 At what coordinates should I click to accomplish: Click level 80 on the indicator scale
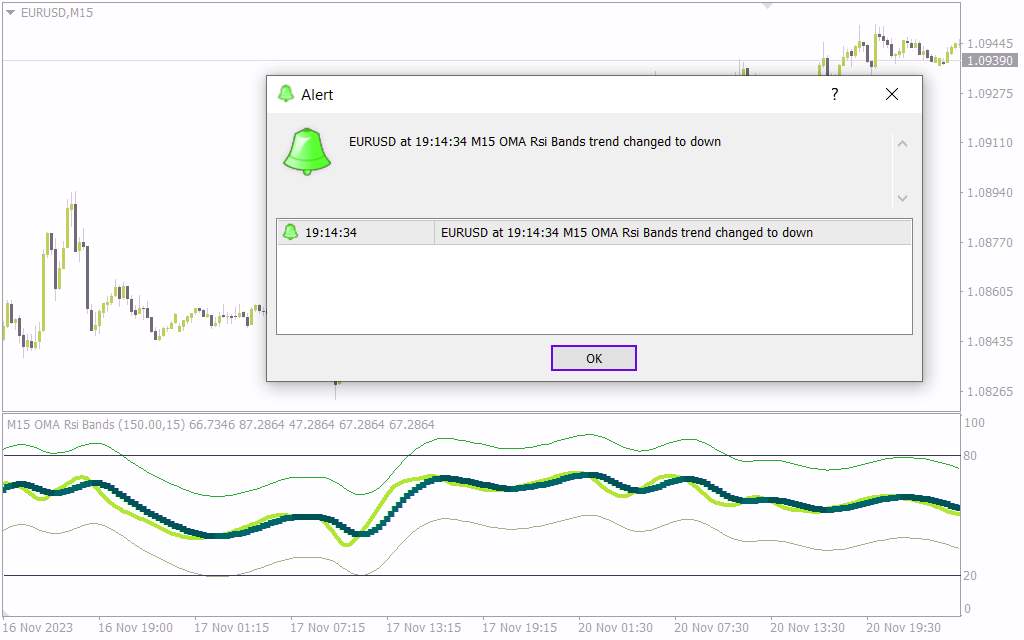969,456
